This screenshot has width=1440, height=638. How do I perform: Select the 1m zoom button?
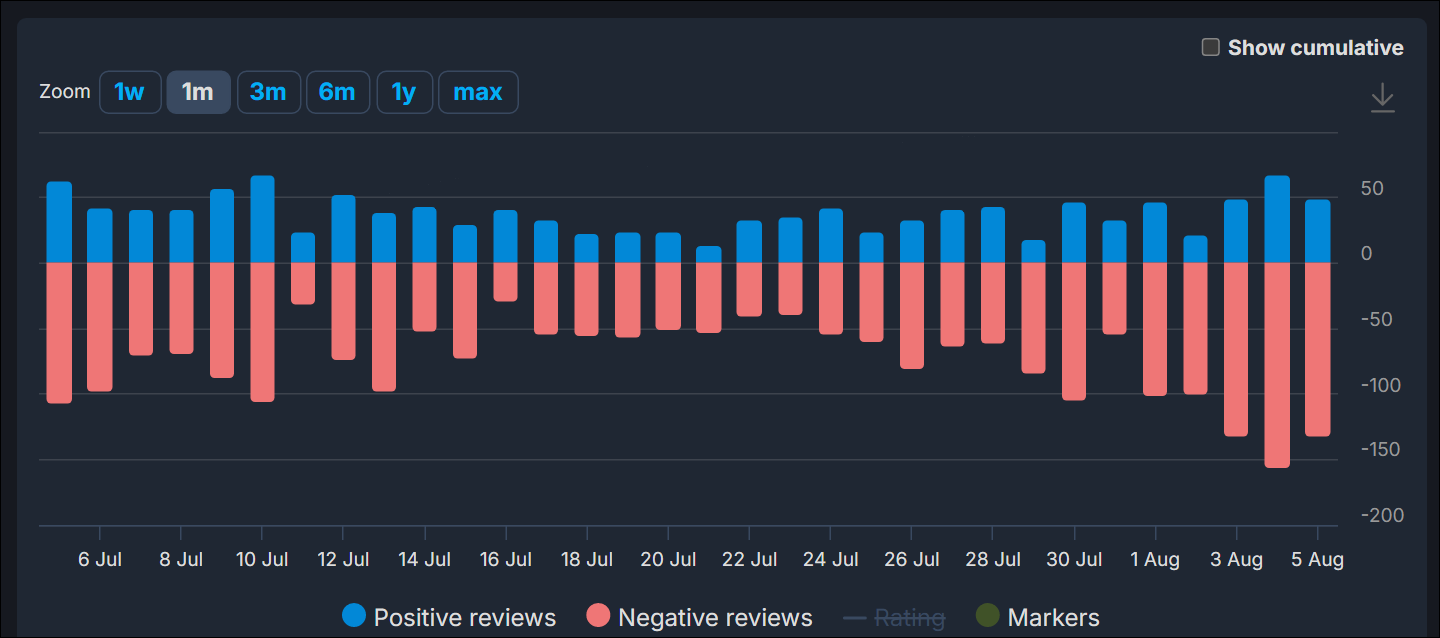coord(198,92)
